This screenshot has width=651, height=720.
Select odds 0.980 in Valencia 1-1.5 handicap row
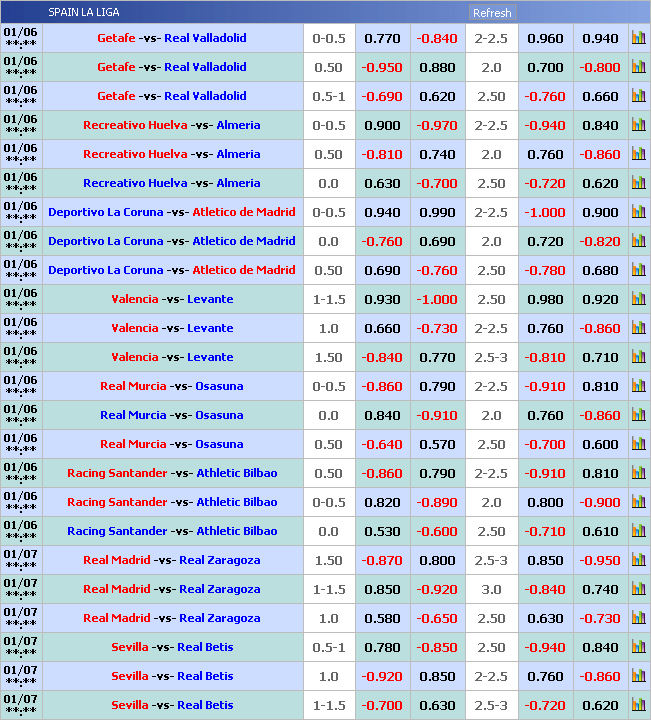click(545, 300)
